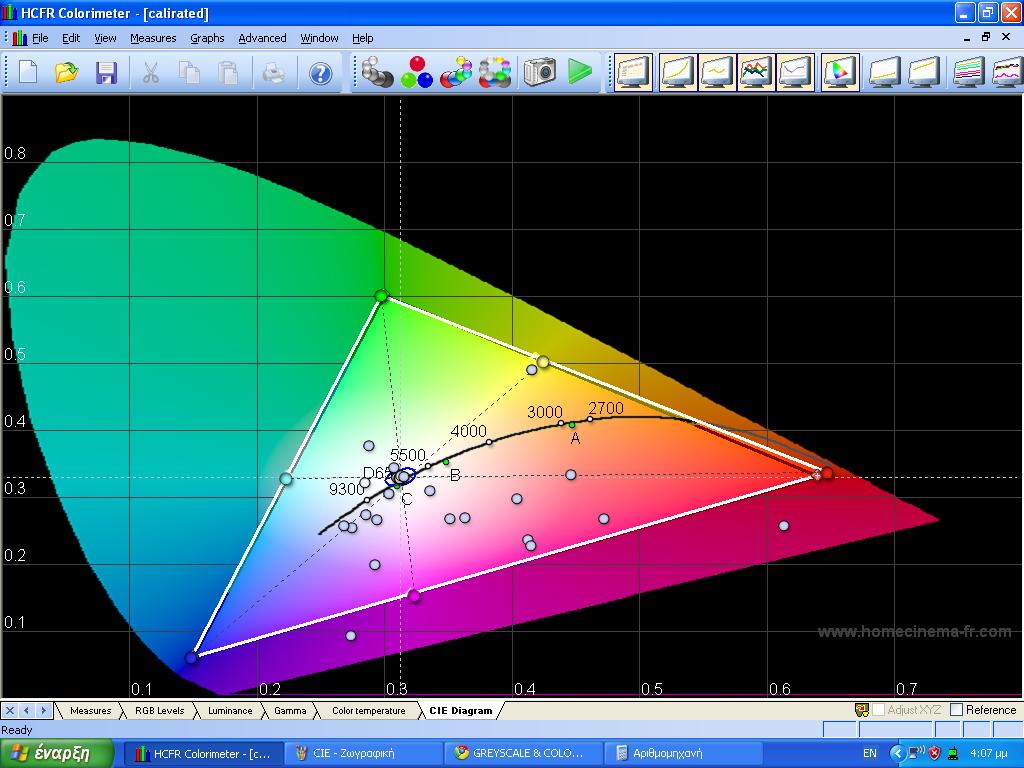The width and height of the screenshot is (1024, 768).
Task: Click the blue primary point on gamut
Action: [191, 658]
